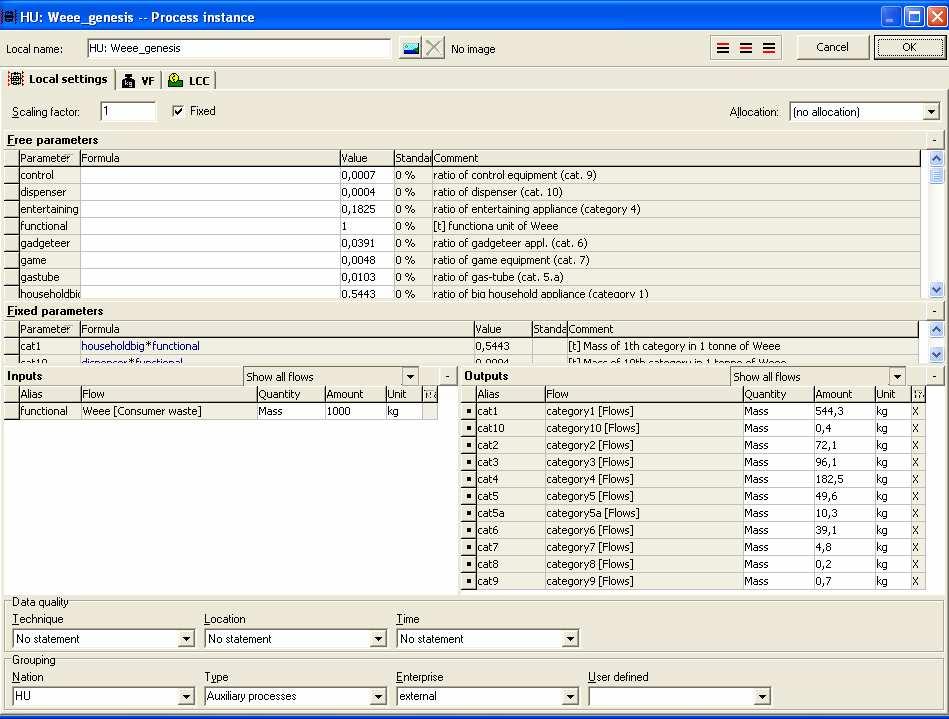Image resolution: width=949 pixels, height=719 pixels.
Task: Select the cat10 output row marker
Action: point(468,428)
